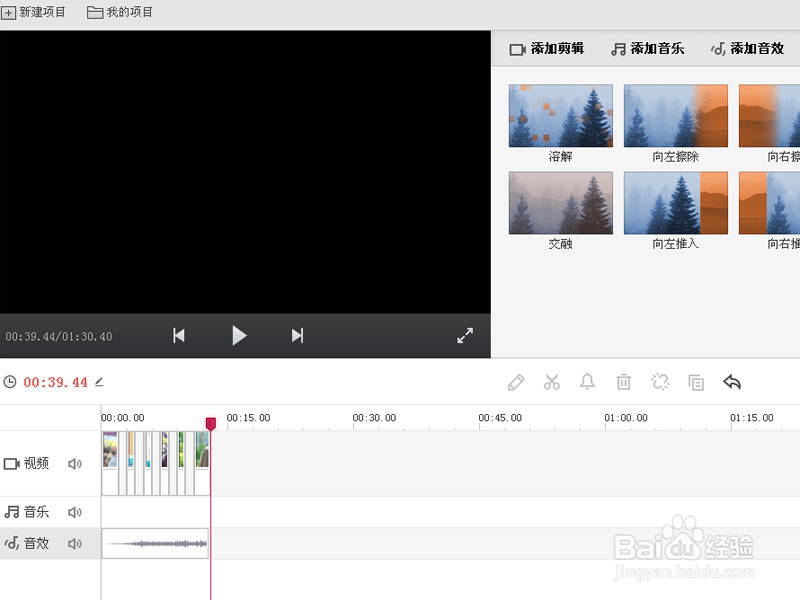
Task: Select the music (音乐) track label
Action: point(27,512)
